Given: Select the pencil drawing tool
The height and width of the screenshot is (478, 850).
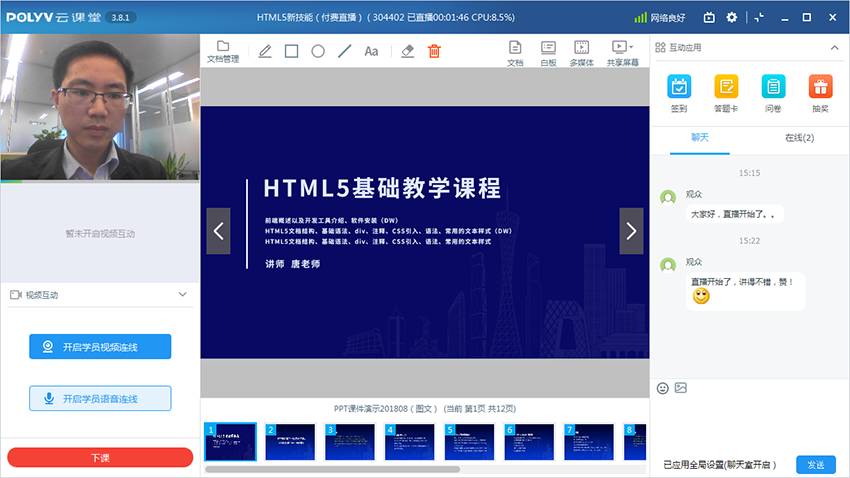Looking at the screenshot, I should pyautogui.click(x=265, y=51).
